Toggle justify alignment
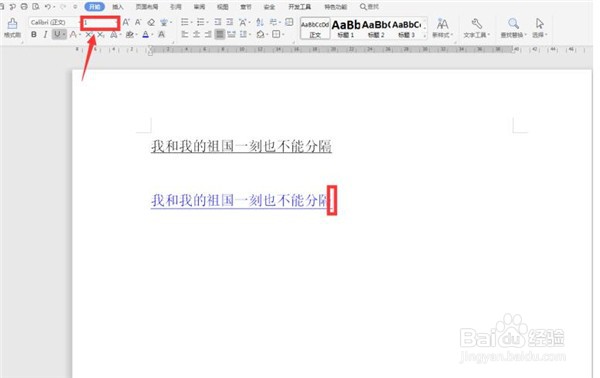Viewport: 600px width, 378px height. 220,35
